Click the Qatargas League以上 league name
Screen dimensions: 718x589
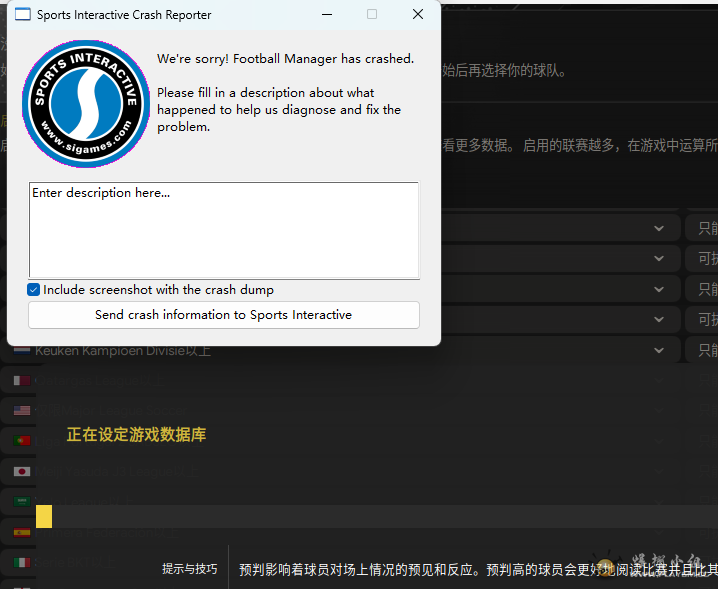click(x=99, y=381)
